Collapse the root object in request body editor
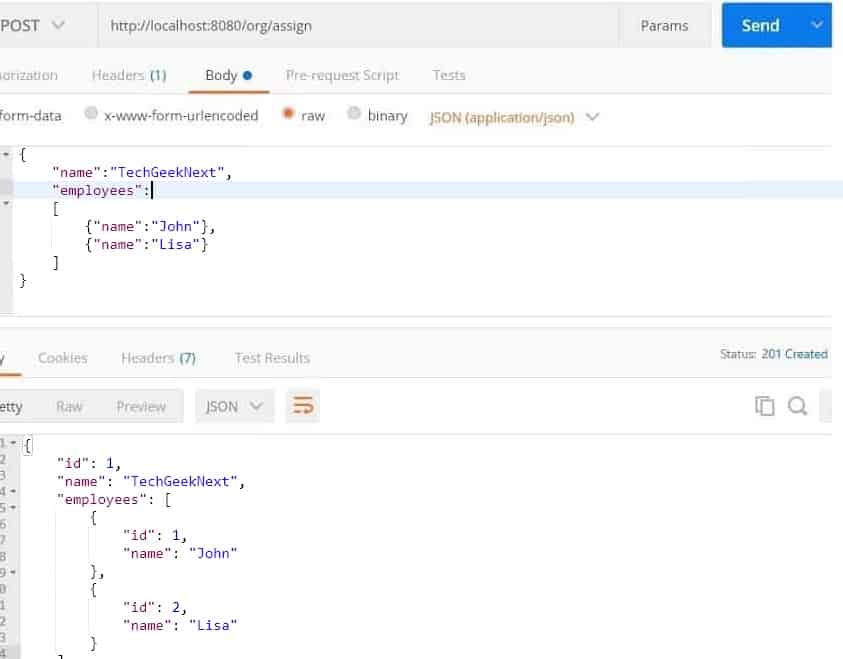843x659 pixels. 6,155
